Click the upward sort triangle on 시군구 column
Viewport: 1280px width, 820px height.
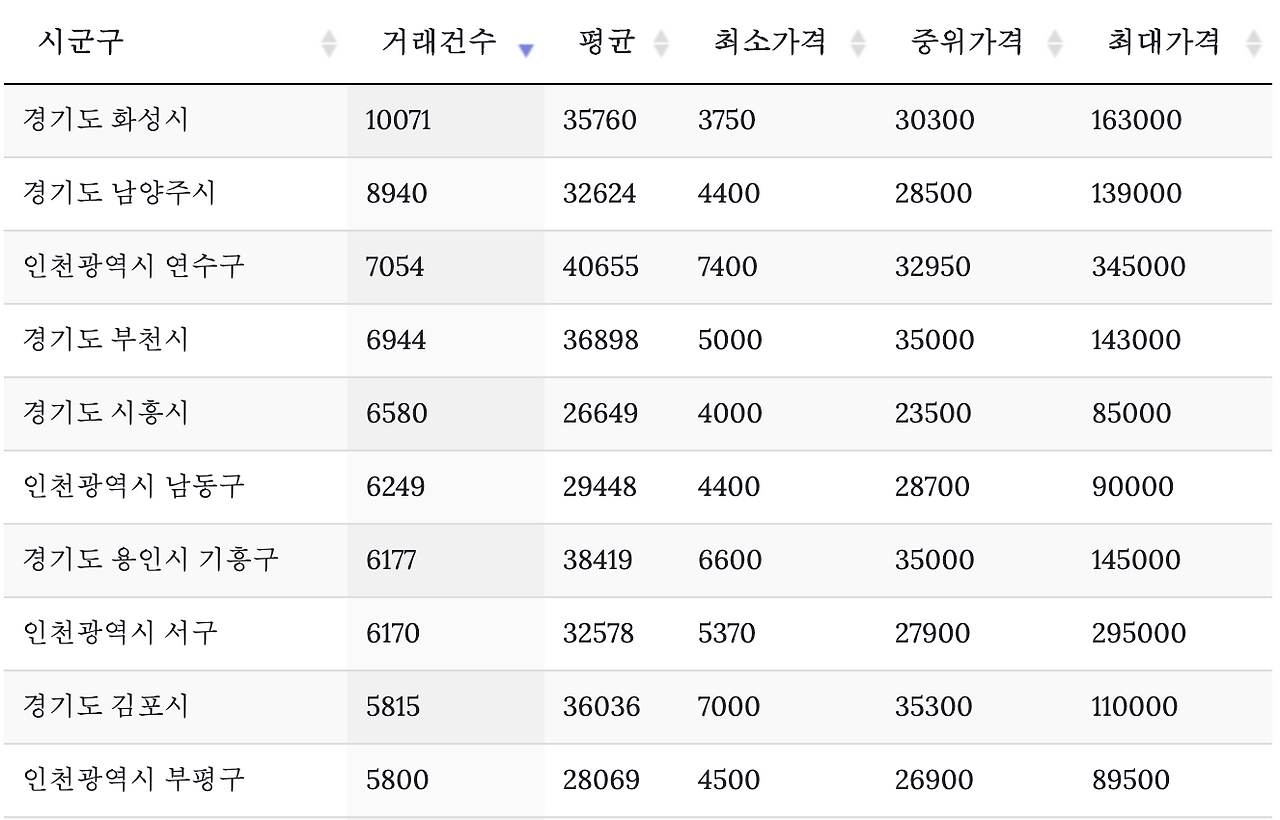pyautogui.click(x=330, y=37)
